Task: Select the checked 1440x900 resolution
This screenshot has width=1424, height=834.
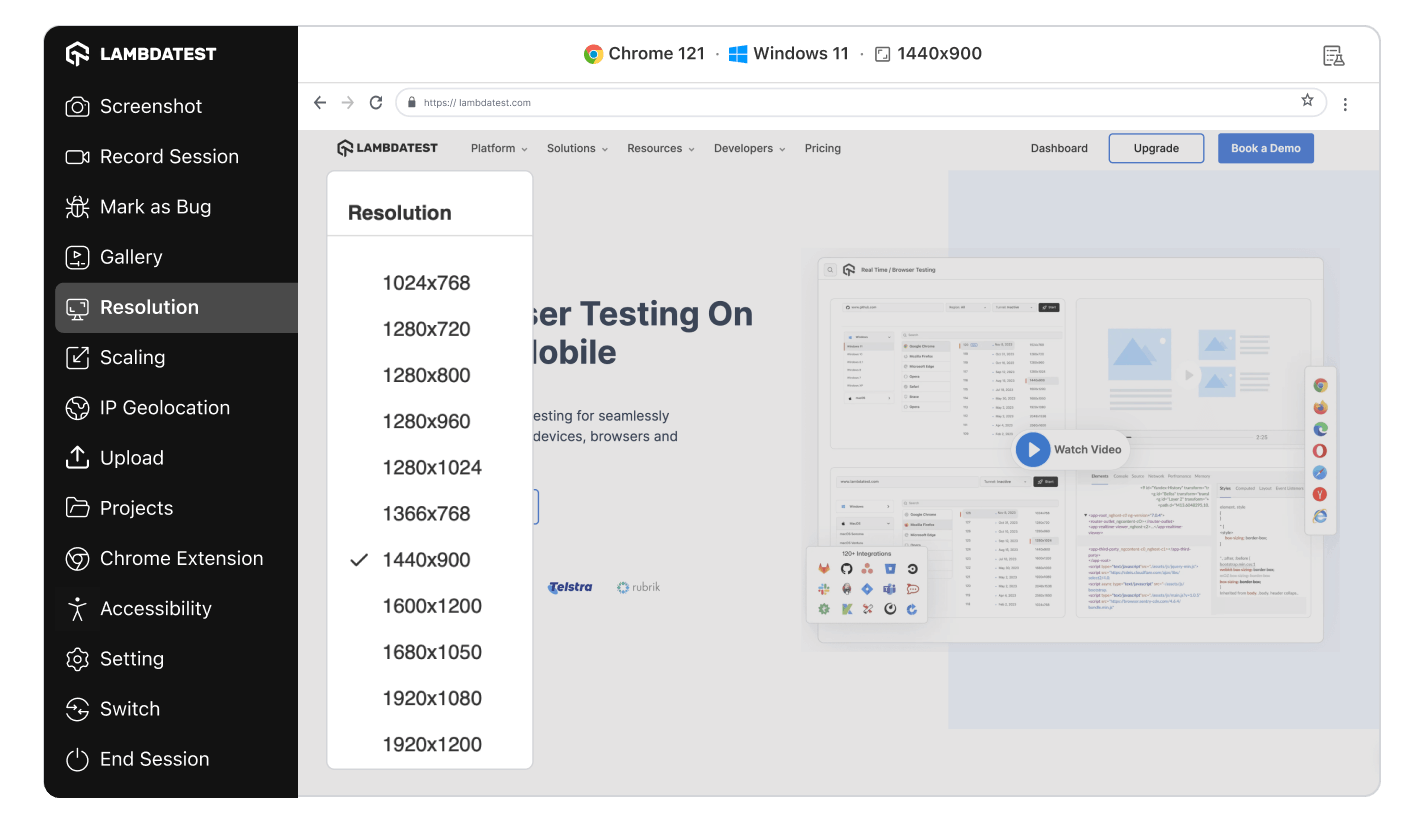Action: (426, 560)
